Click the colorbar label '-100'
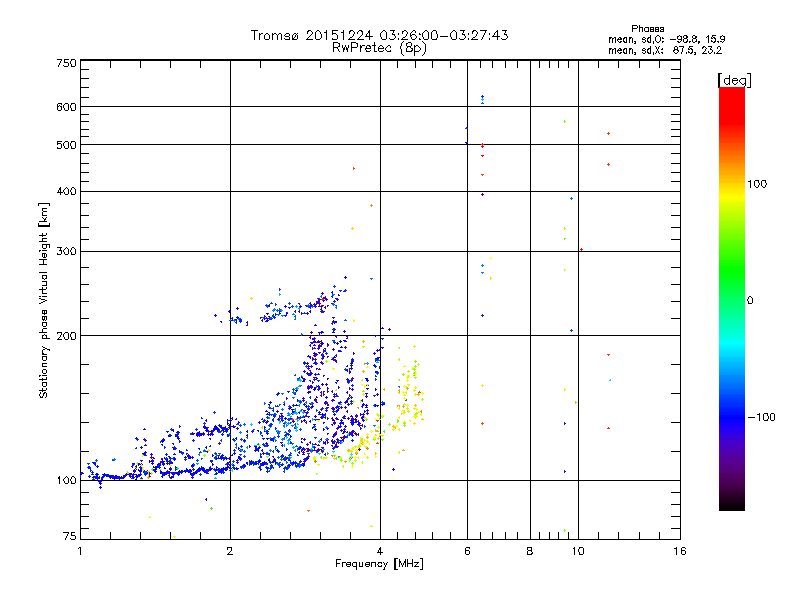800x600 pixels. [x=761, y=417]
